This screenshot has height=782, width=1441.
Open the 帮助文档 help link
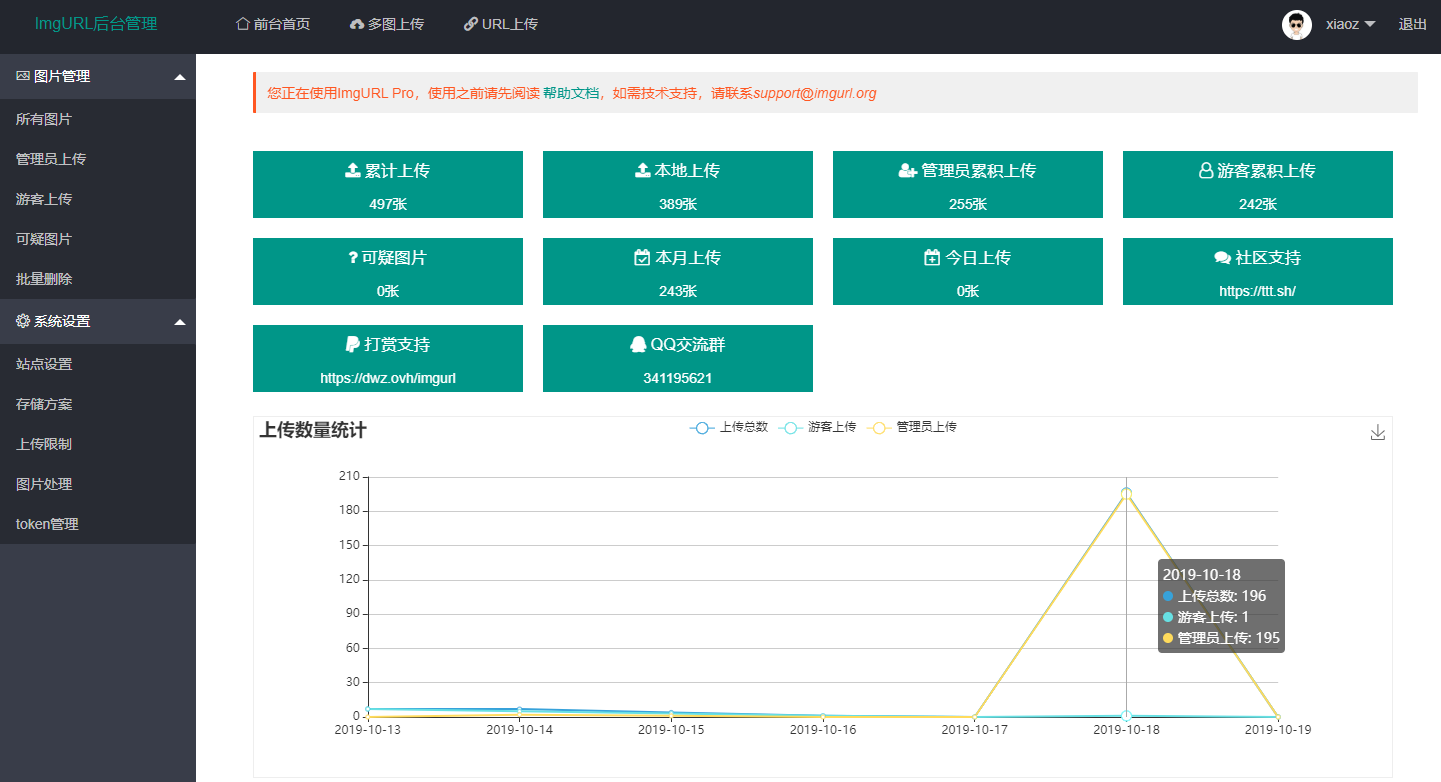tap(570, 93)
